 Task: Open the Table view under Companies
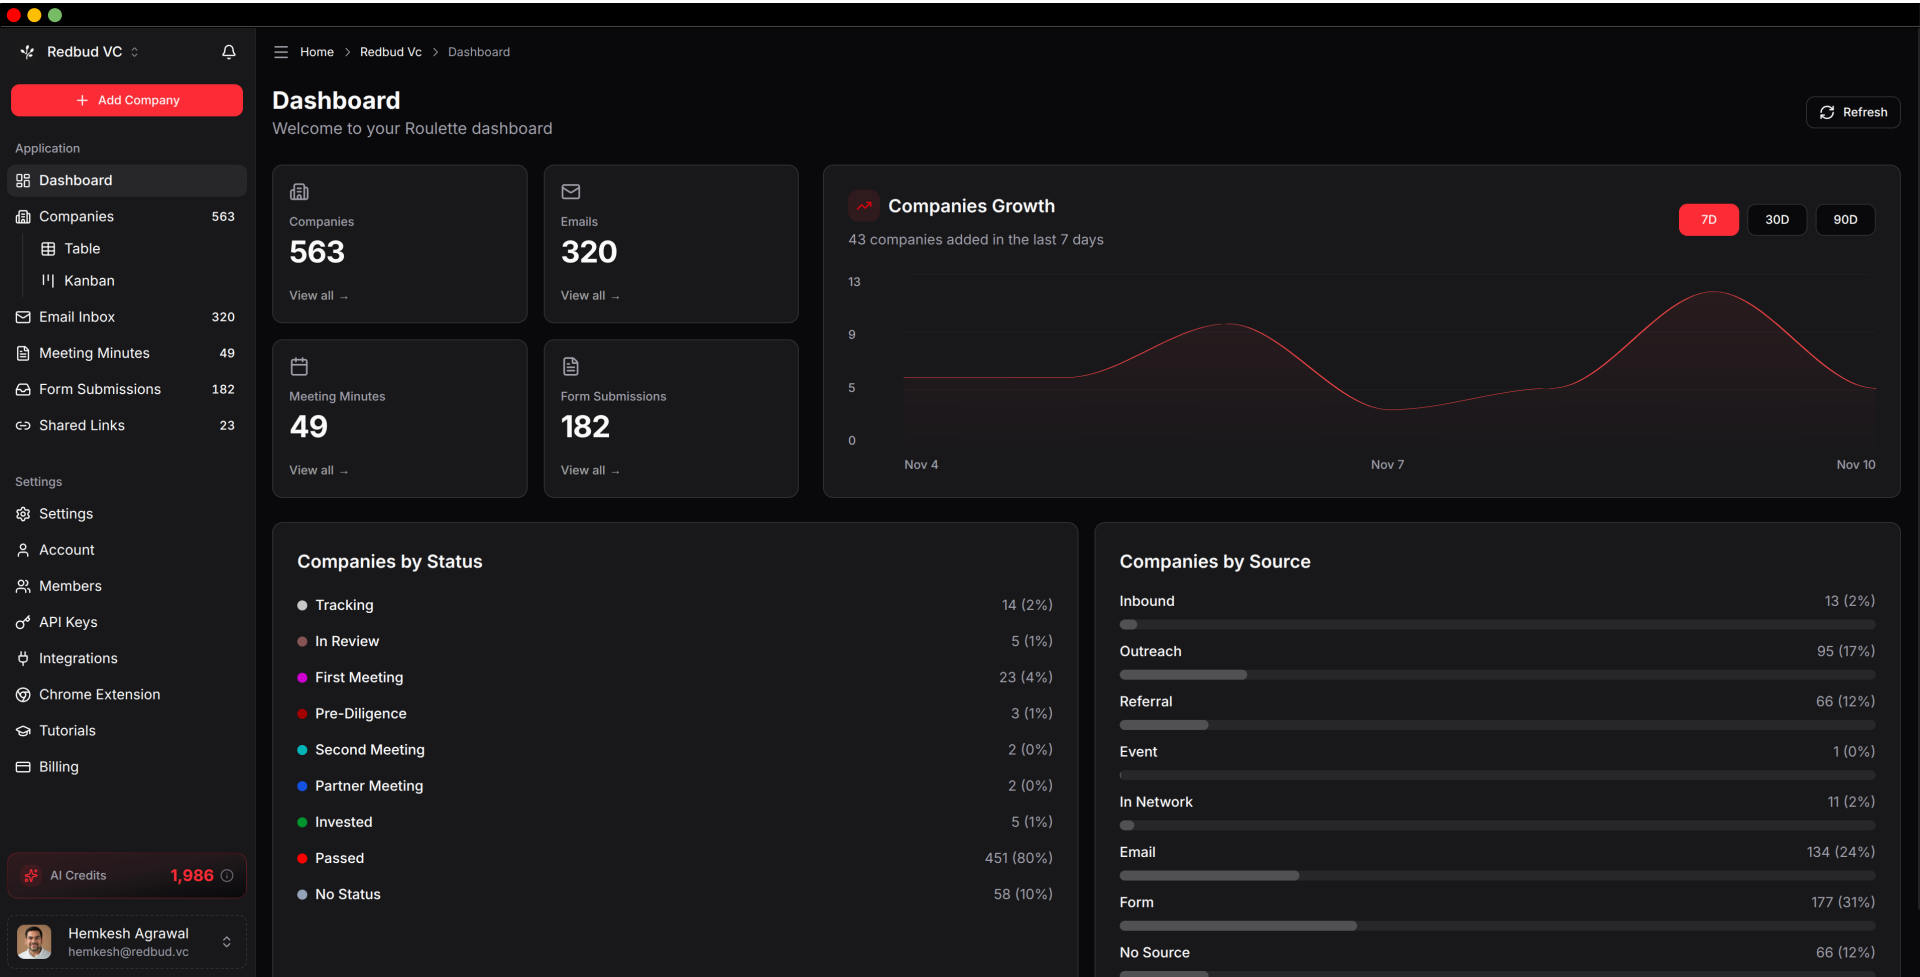click(x=82, y=249)
